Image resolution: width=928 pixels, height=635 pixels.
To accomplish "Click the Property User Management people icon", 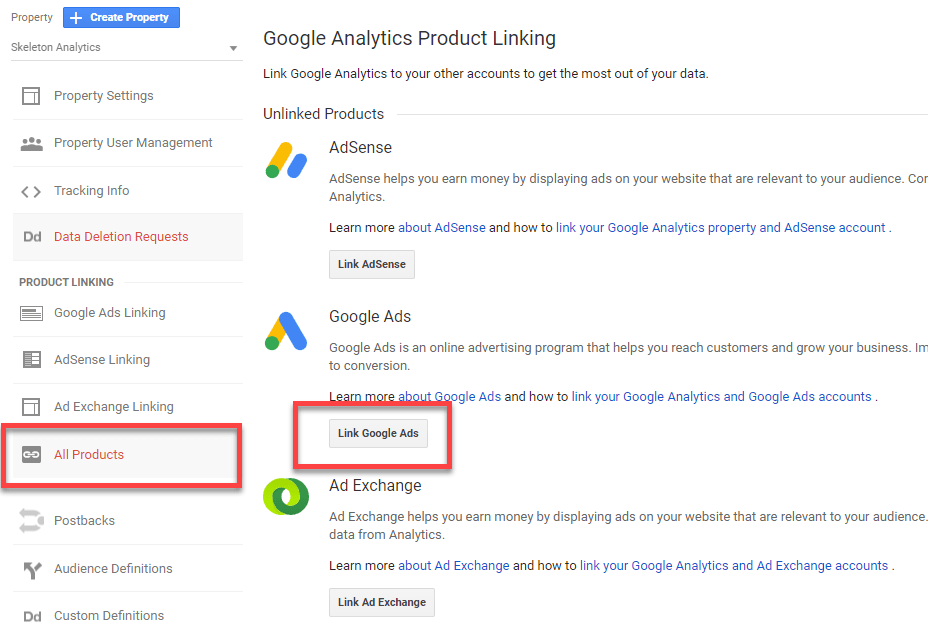I will coord(31,143).
